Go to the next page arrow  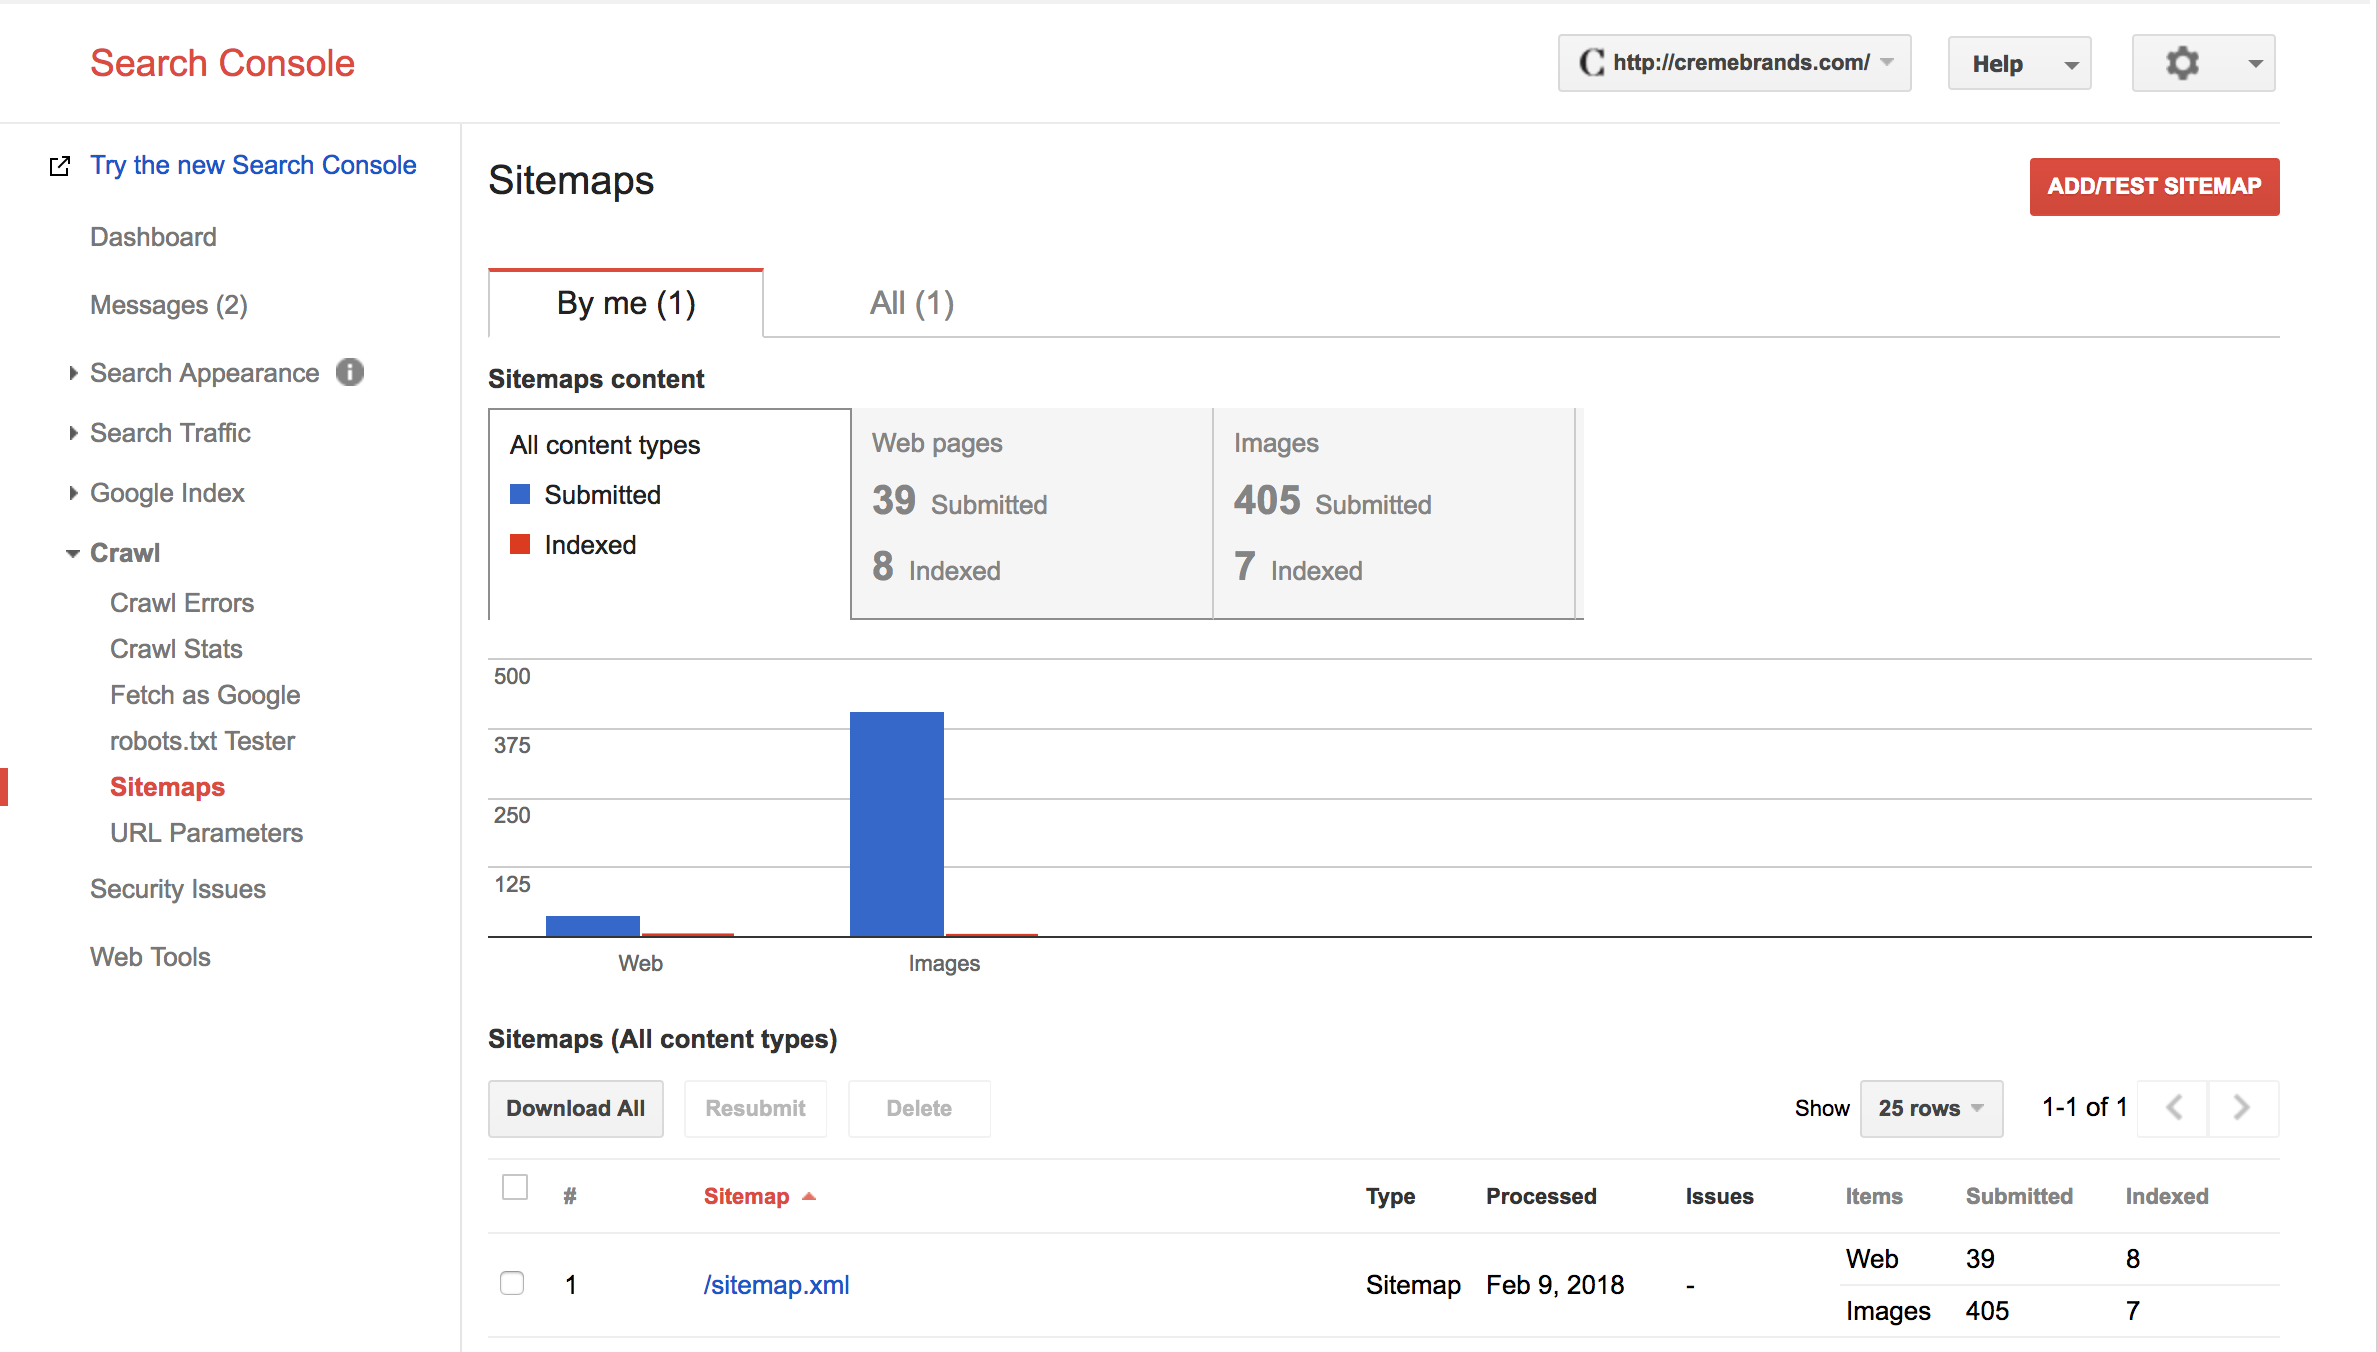coord(2243,1108)
